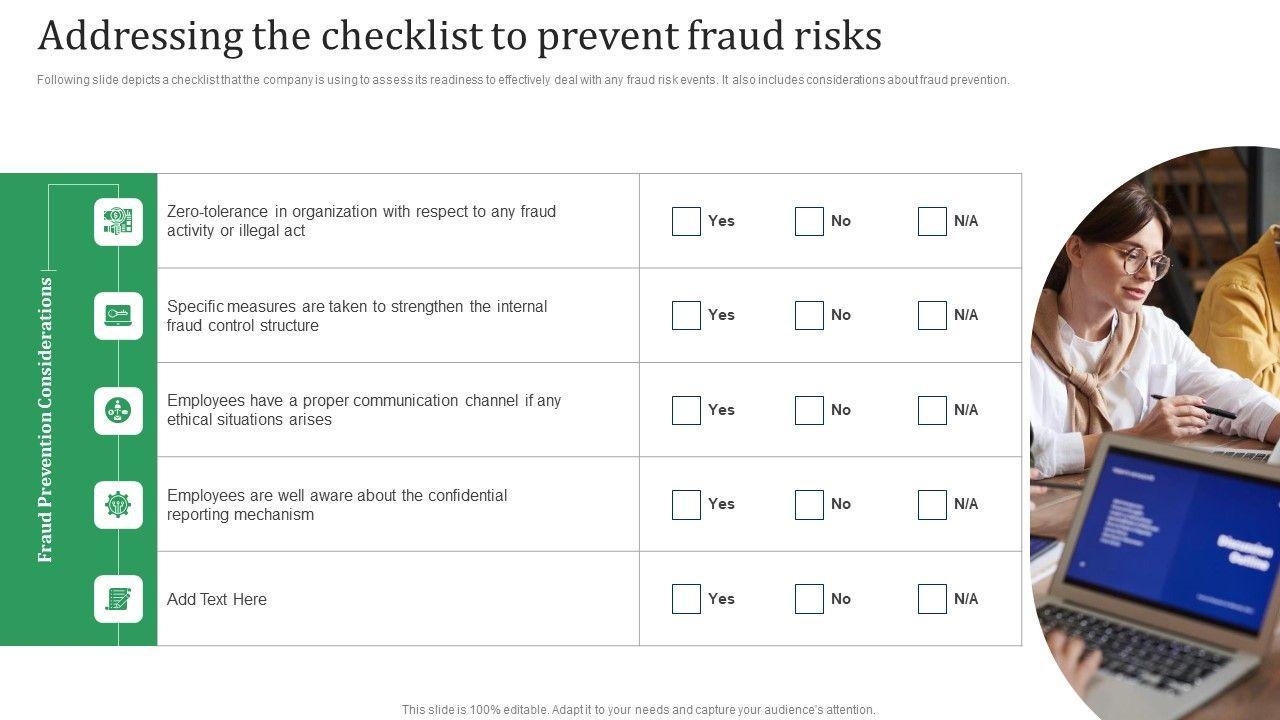This screenshot has height=720, width=1280.
Task: Select the gear icon beside reporting mechanism
Action: click(x=119, y=505)
